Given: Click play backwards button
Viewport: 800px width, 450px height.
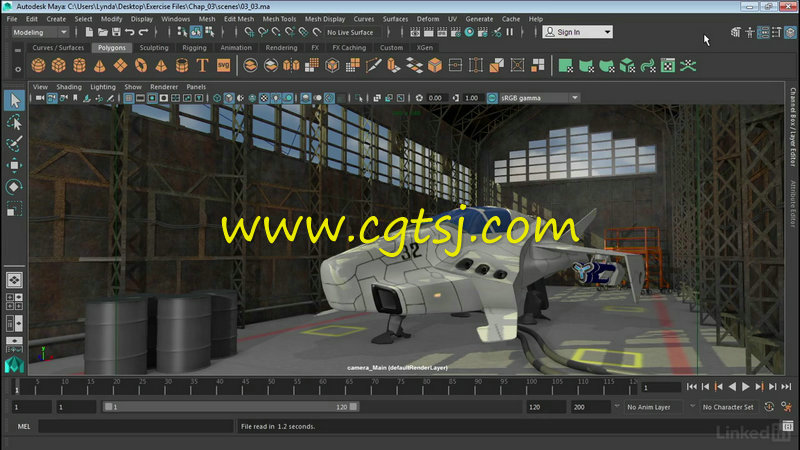Looking at the screenshot, I should click(x=732, y=387).
